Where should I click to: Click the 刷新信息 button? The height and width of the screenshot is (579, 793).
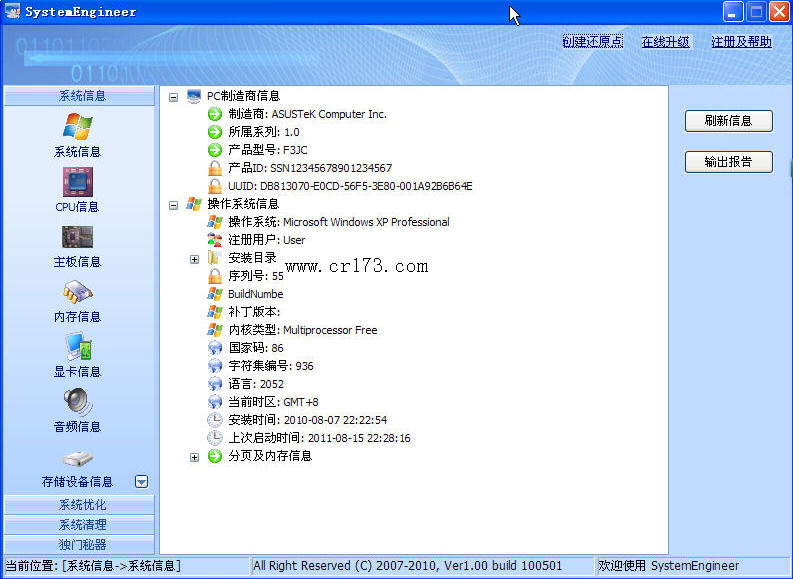pyautogui.click(x=728, y=121)
